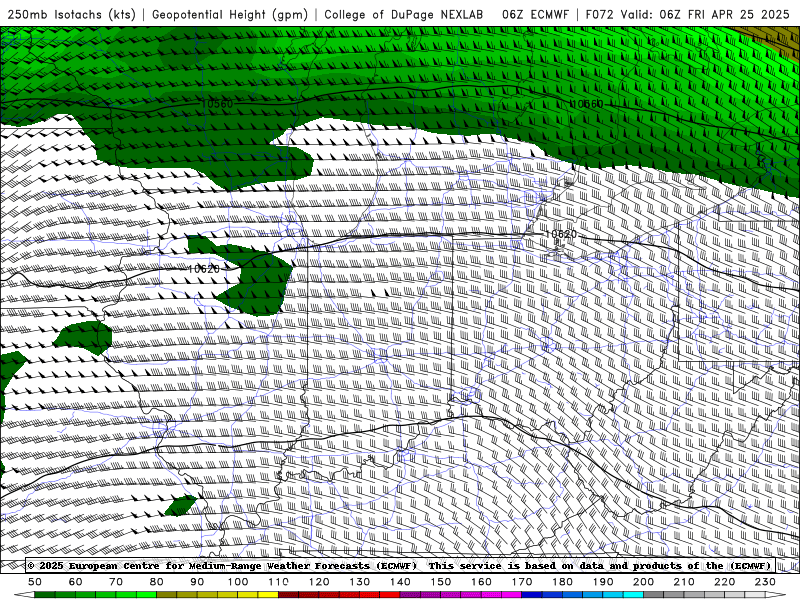This screenshot has height=600, width=800.
Task: Pick the darkest green swatch starting the color bar
Action: coord(45,595)
